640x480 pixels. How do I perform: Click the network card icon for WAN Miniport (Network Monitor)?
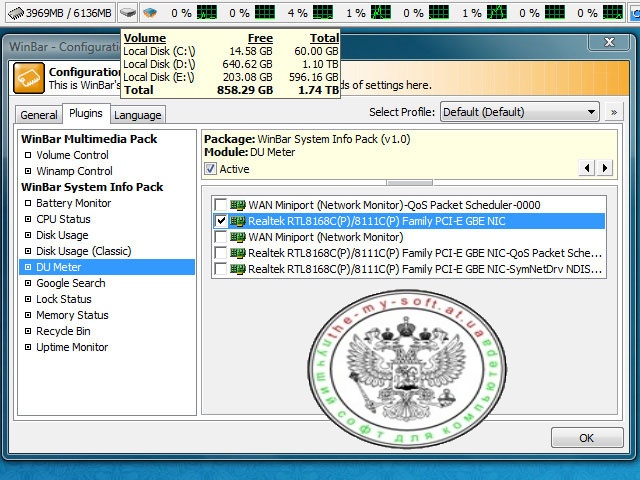(x=237, y=237)
